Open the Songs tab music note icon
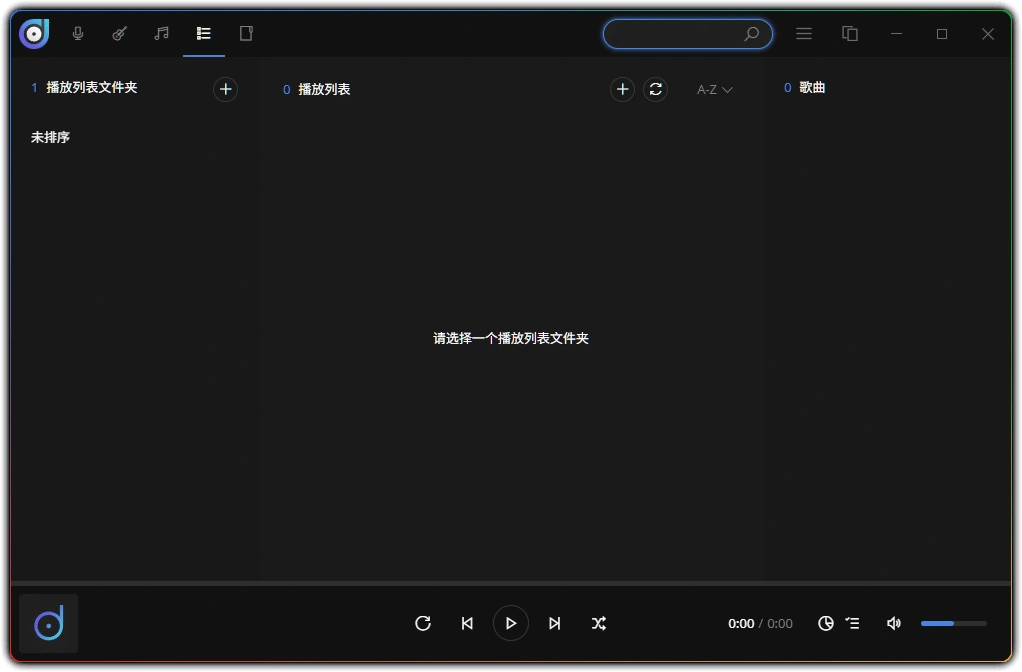The height and width of the screenshot is (672, 1022). click(x=162, y=33)
